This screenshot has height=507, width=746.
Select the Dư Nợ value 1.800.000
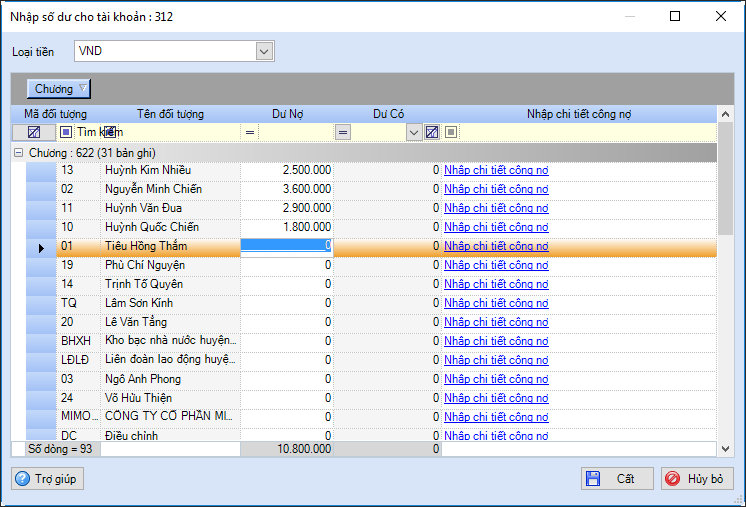click(x=306, y=227)
